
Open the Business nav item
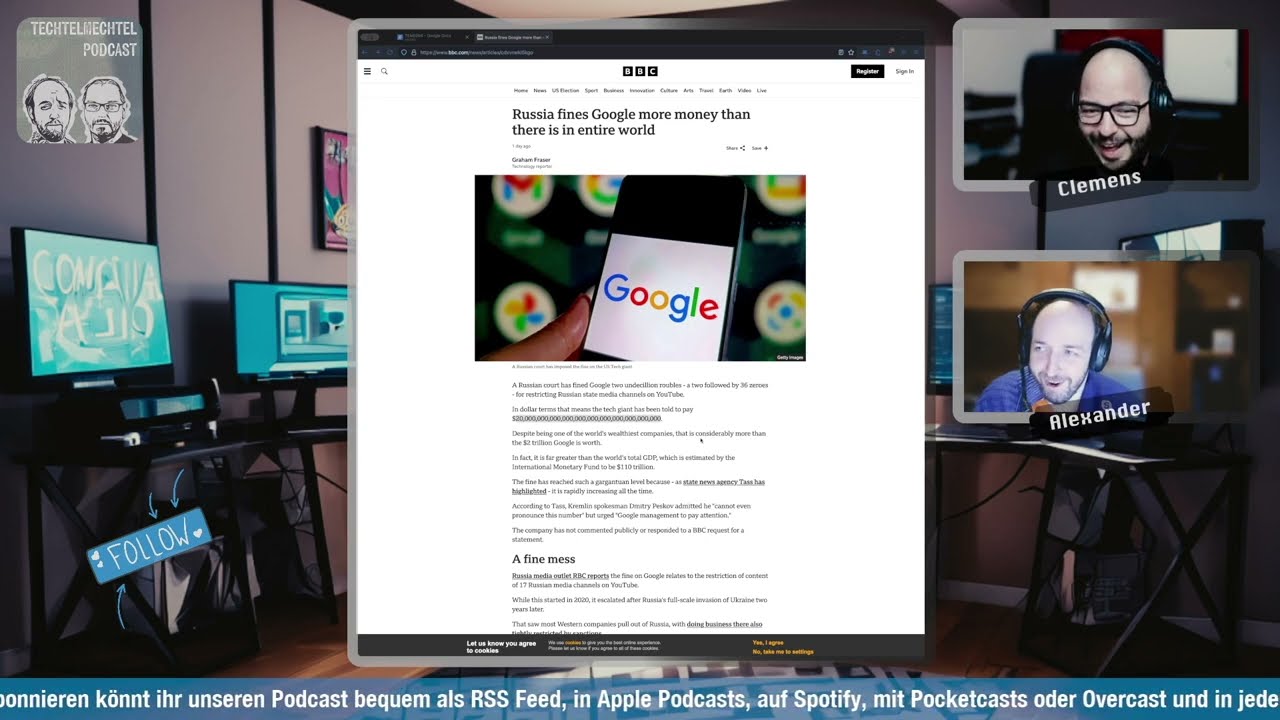(614, 91)
